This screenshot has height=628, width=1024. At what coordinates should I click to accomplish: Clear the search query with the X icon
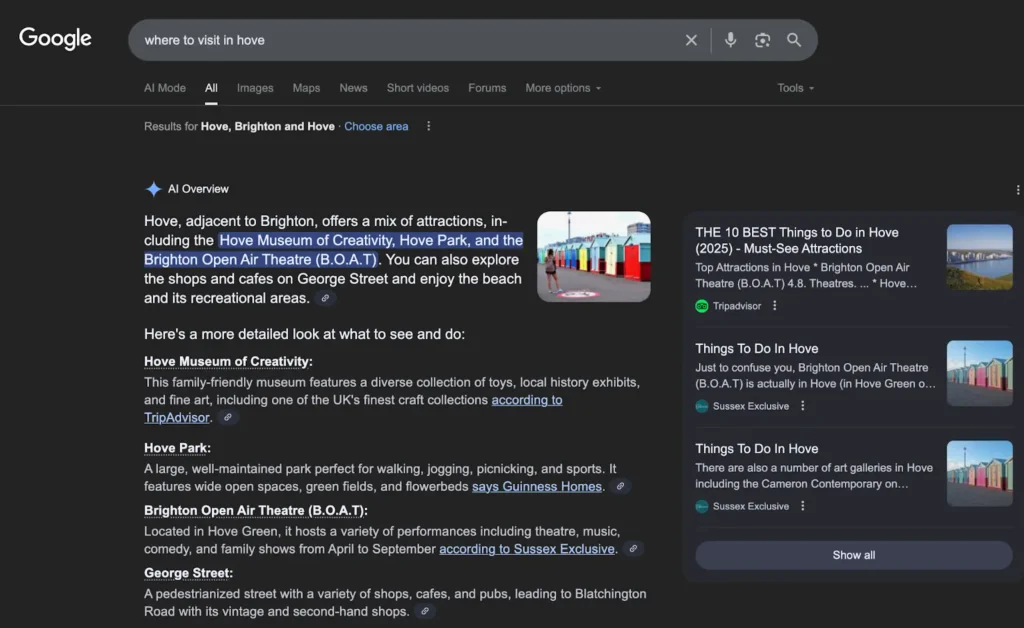coord(691,40)
